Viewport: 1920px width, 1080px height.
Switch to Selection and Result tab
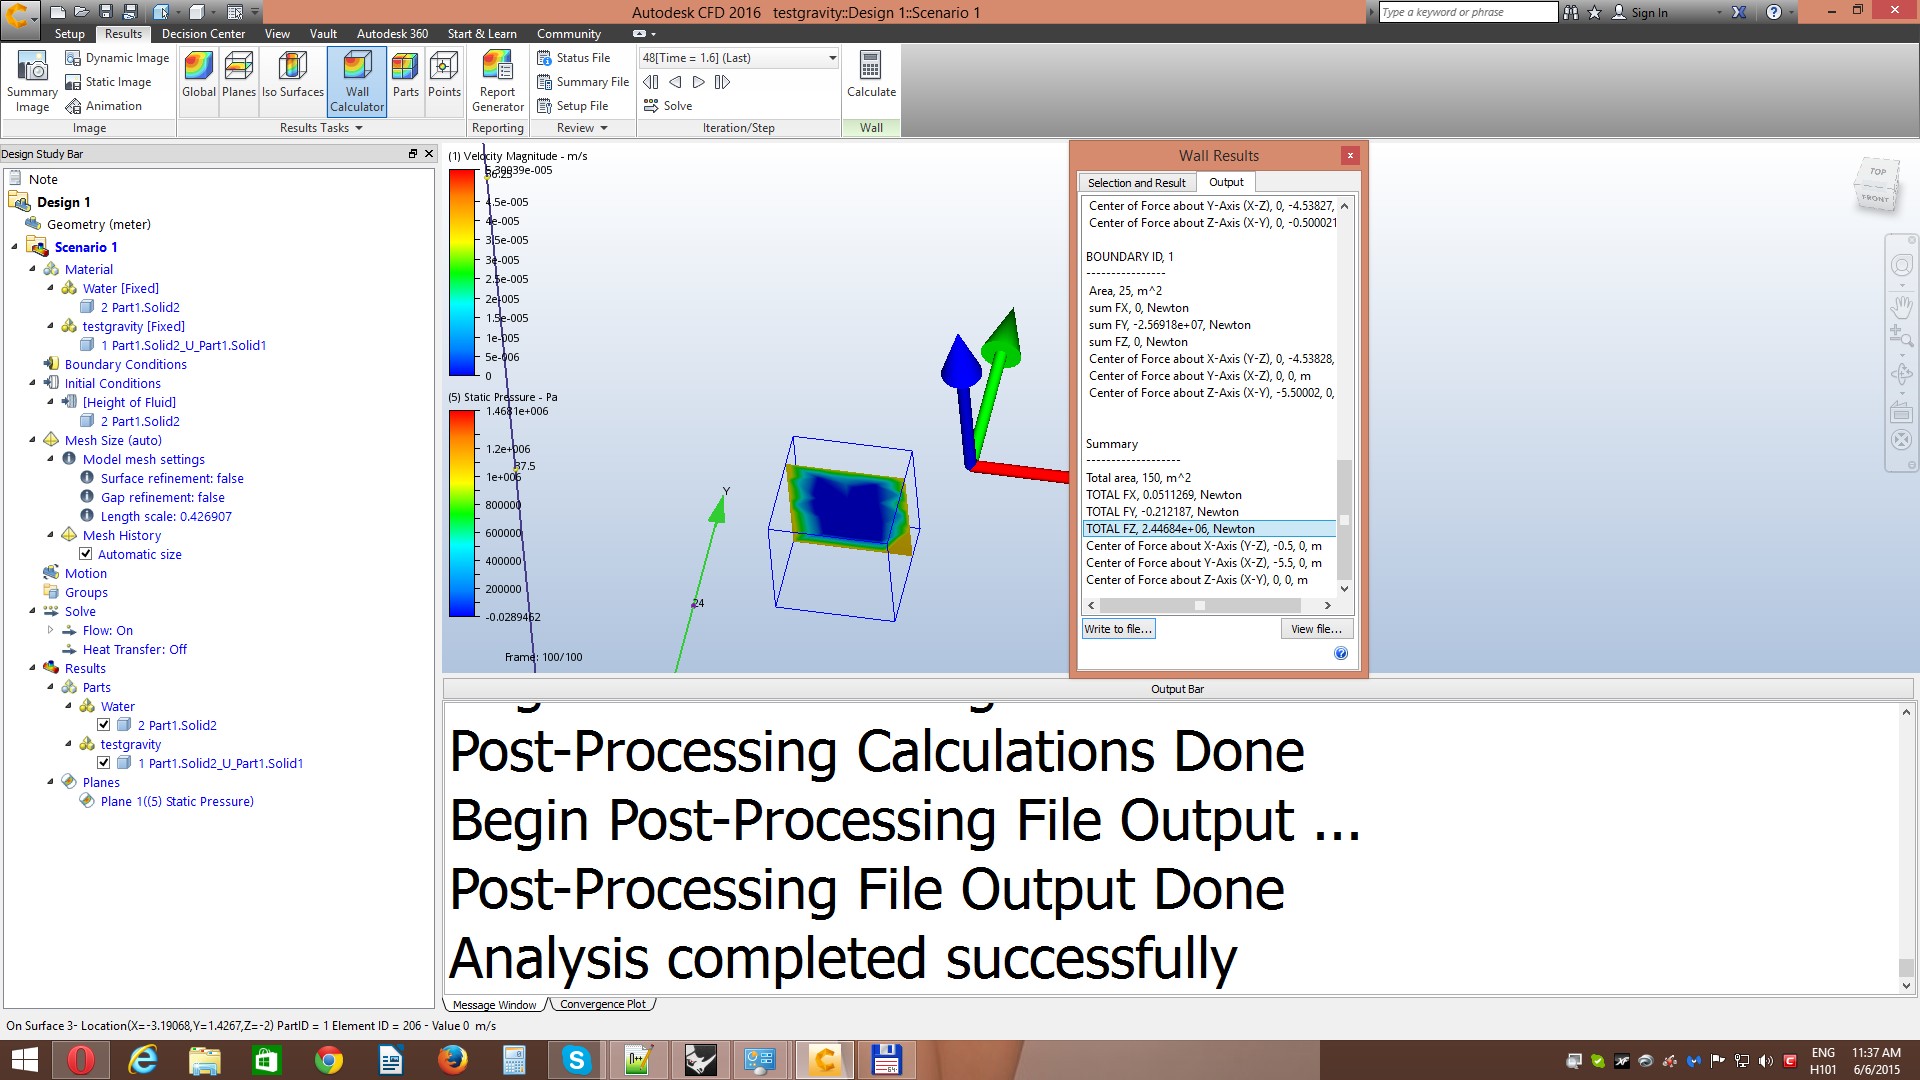click(1136, 183)
